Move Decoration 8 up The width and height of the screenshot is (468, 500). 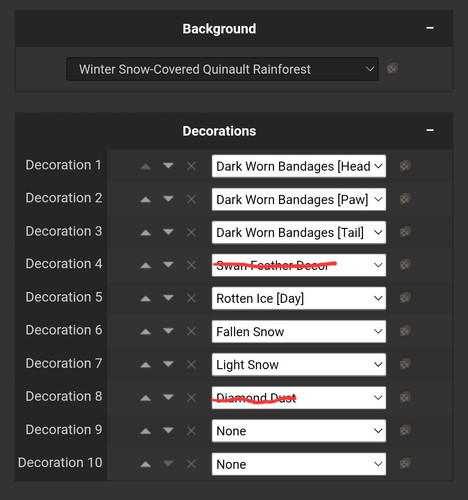pyautogui.click(x=146, y=398)
